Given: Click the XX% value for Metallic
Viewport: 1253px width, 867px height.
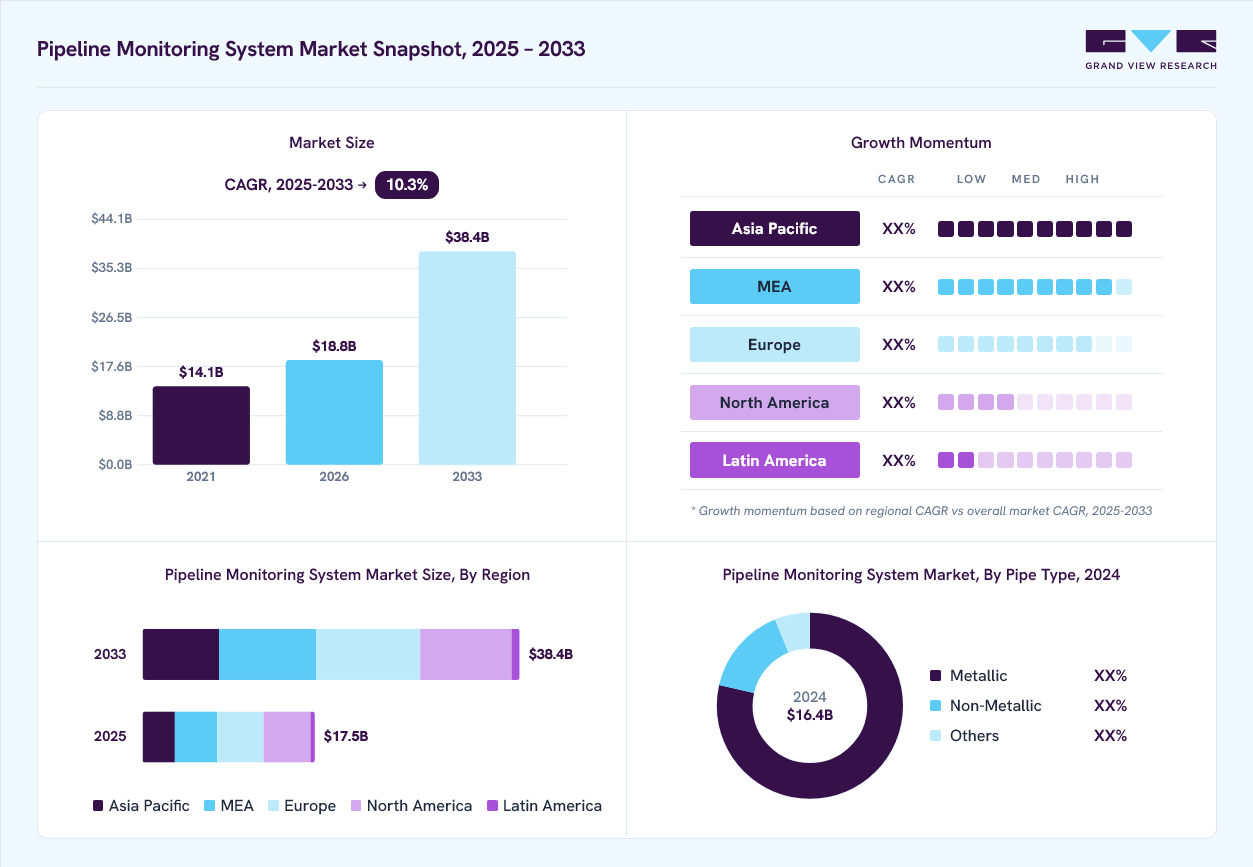Looking at the screenshot, I should tap(1111, 676).
